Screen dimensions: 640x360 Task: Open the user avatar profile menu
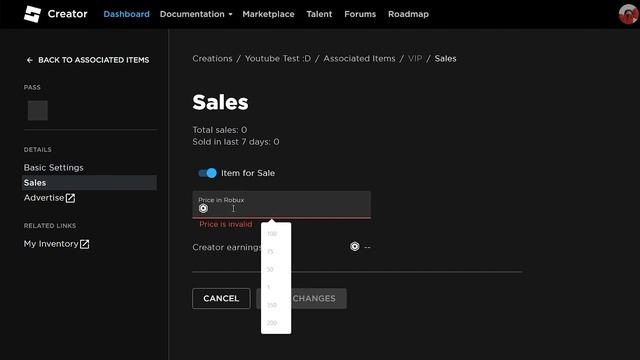tap(629, 14)
